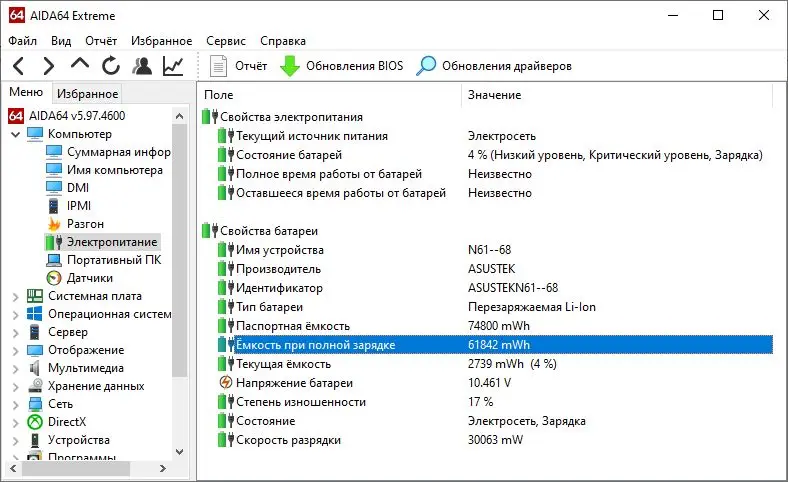Click the flame icon beside Разгон

tap(54, 224)
